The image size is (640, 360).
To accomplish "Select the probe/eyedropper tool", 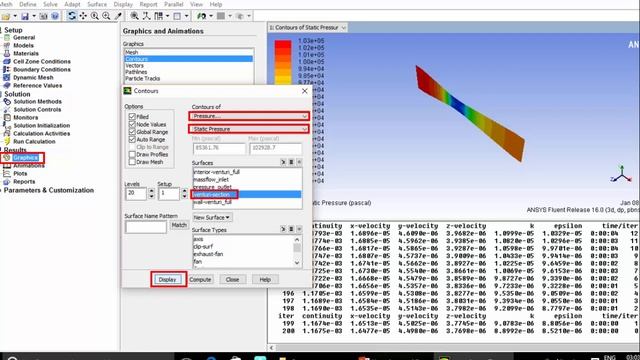I will (118, 16).
